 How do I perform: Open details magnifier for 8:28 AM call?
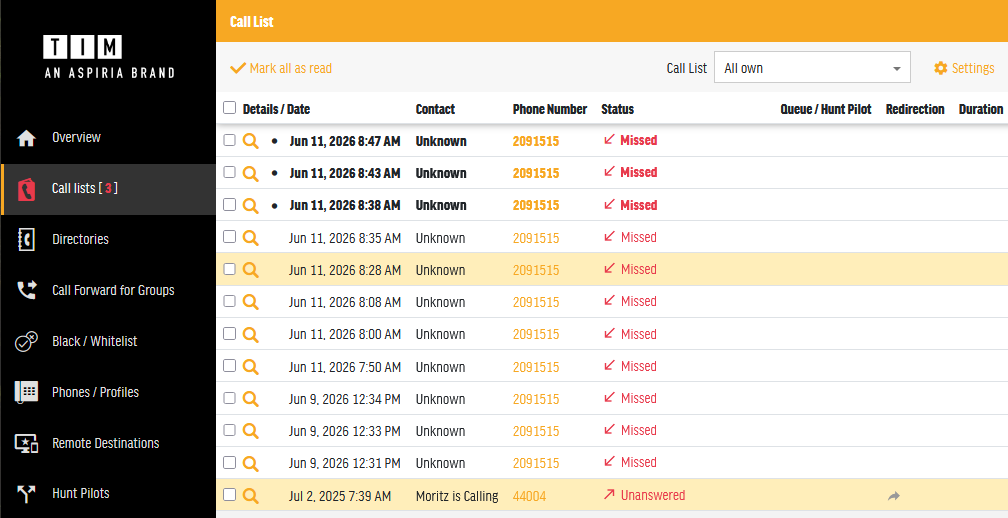tap(251, 270)
